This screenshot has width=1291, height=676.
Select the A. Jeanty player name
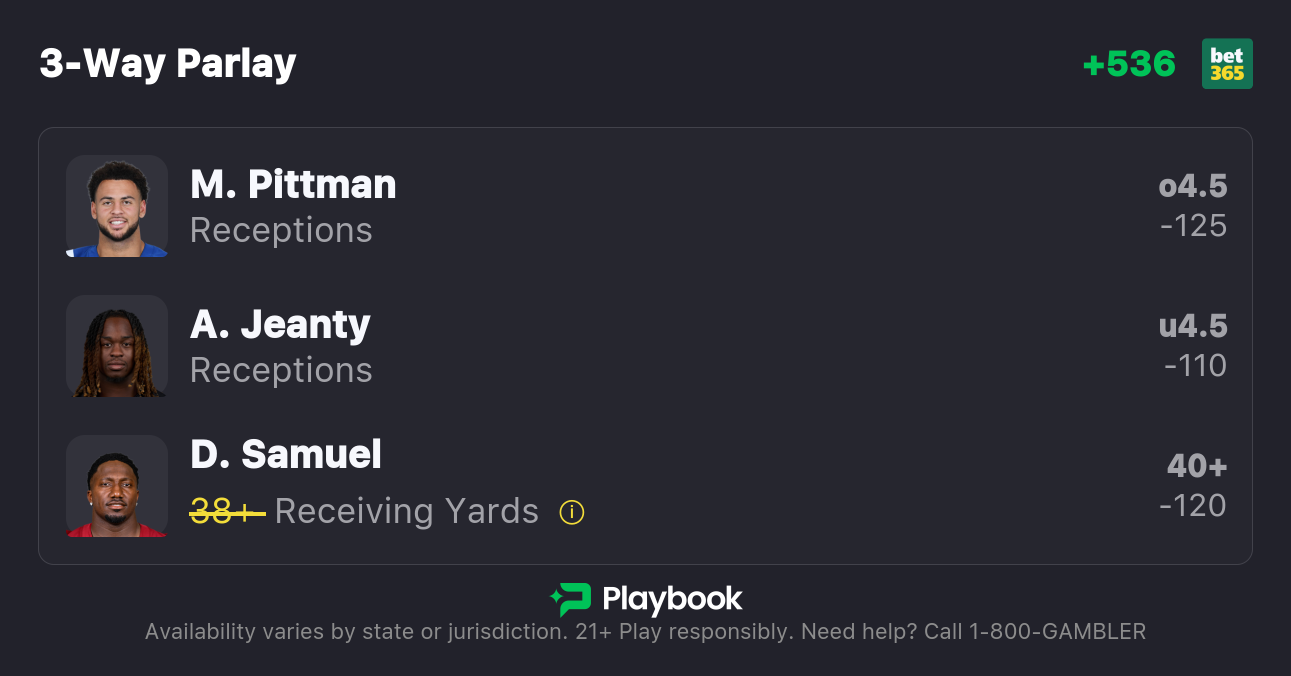[280, 325]
